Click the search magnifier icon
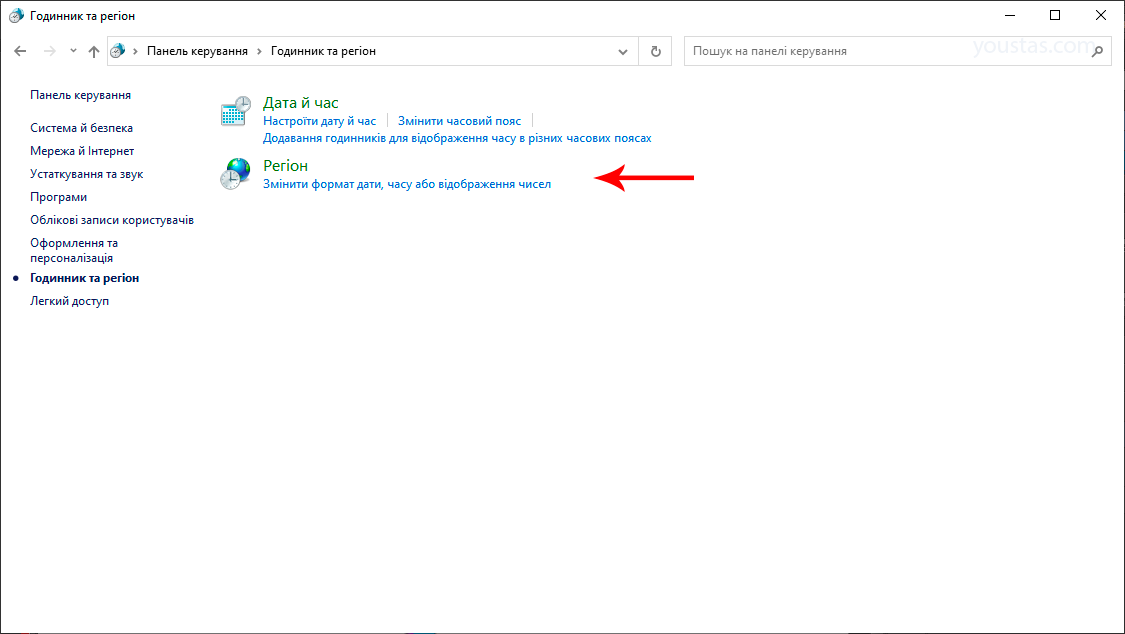The image size is (1125, 634). pyautogui.click(x=1097, y=51)
